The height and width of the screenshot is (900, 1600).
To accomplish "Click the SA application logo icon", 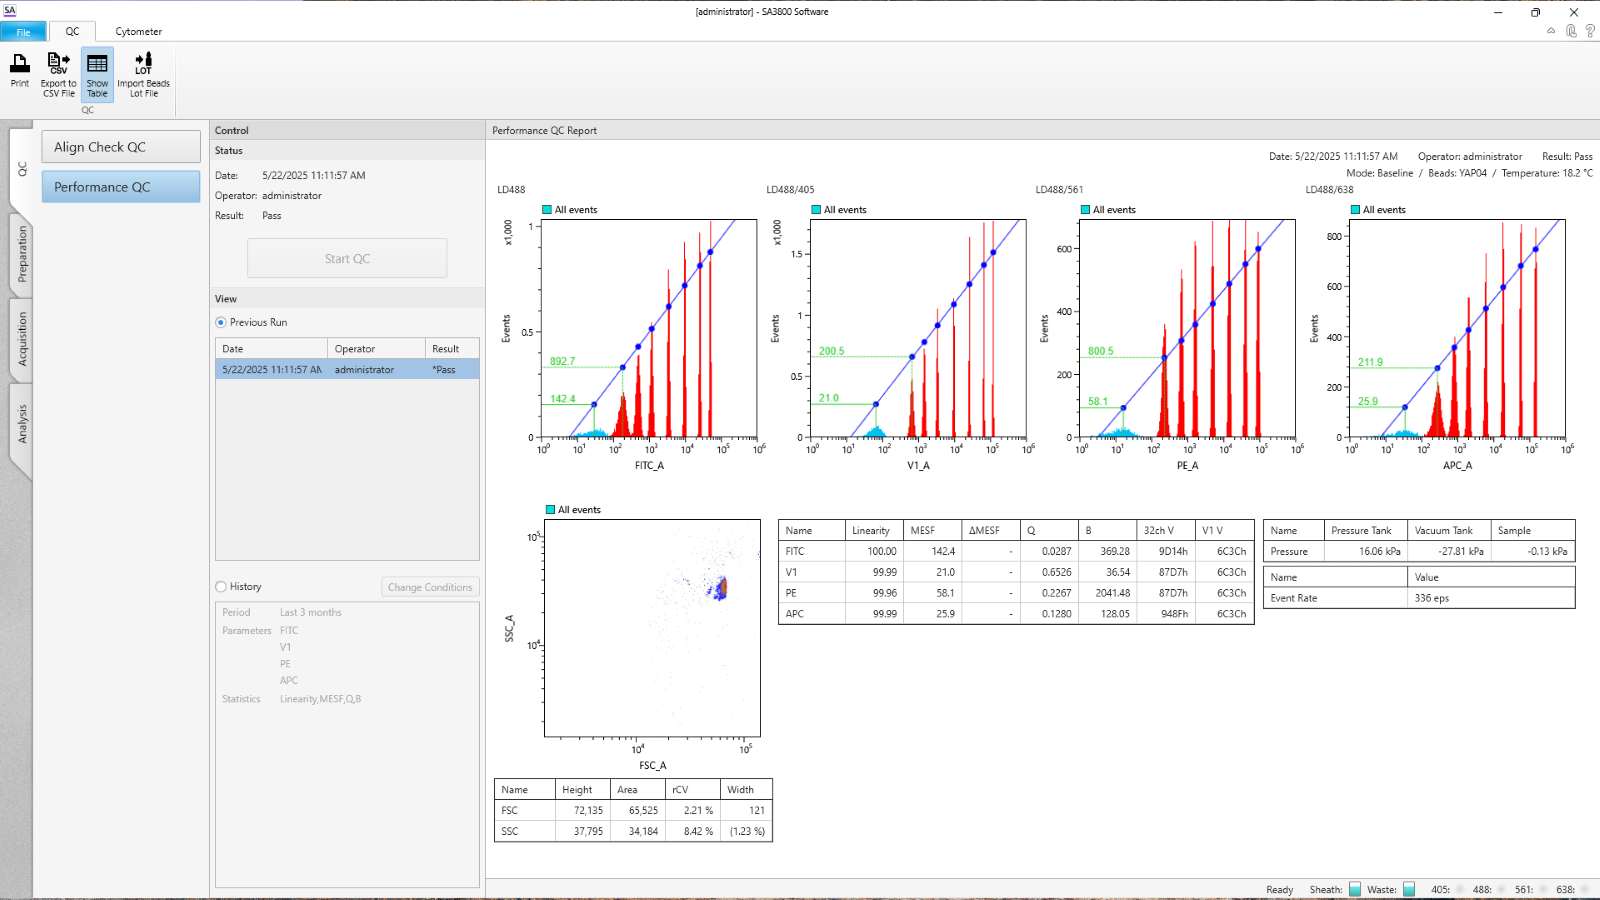I will (x=10, y=11).
